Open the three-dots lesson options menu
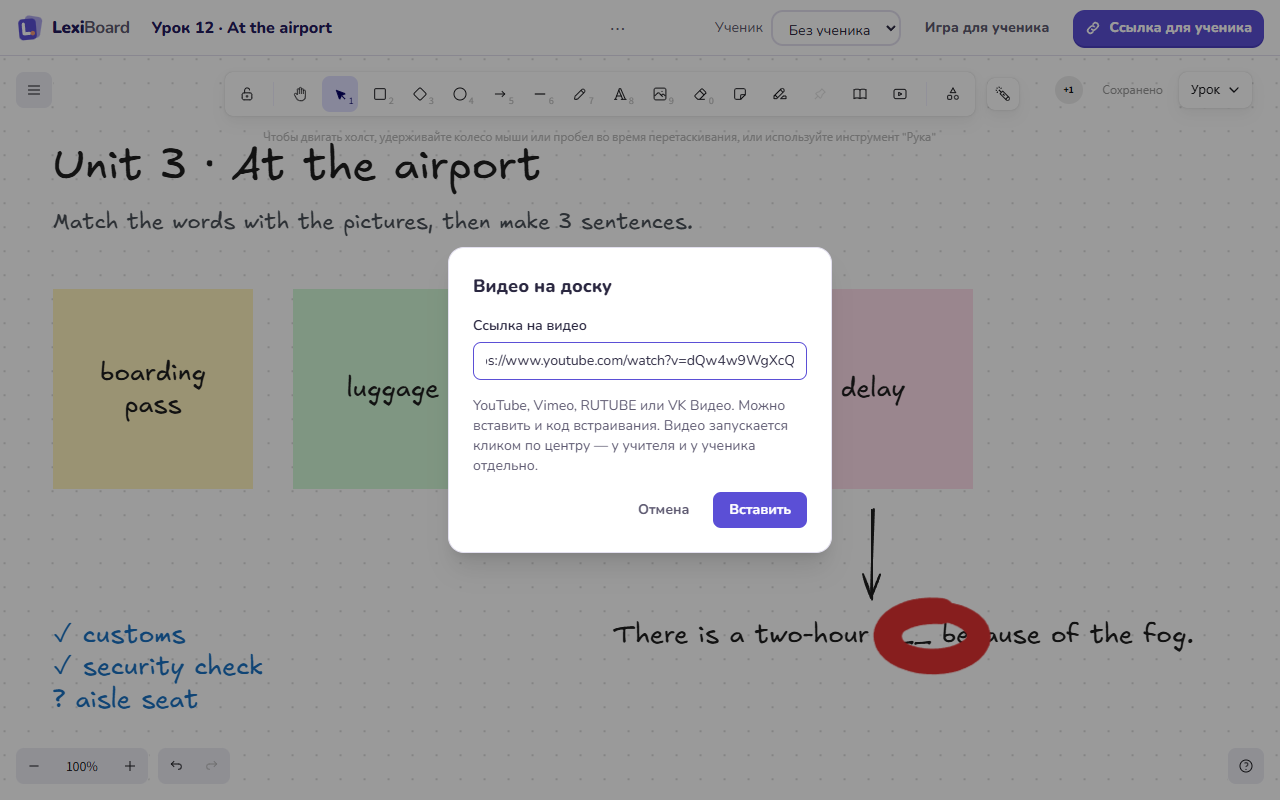Image resolution: width=1280 pixels, height=800 pixels. click(x=617, y=28)
